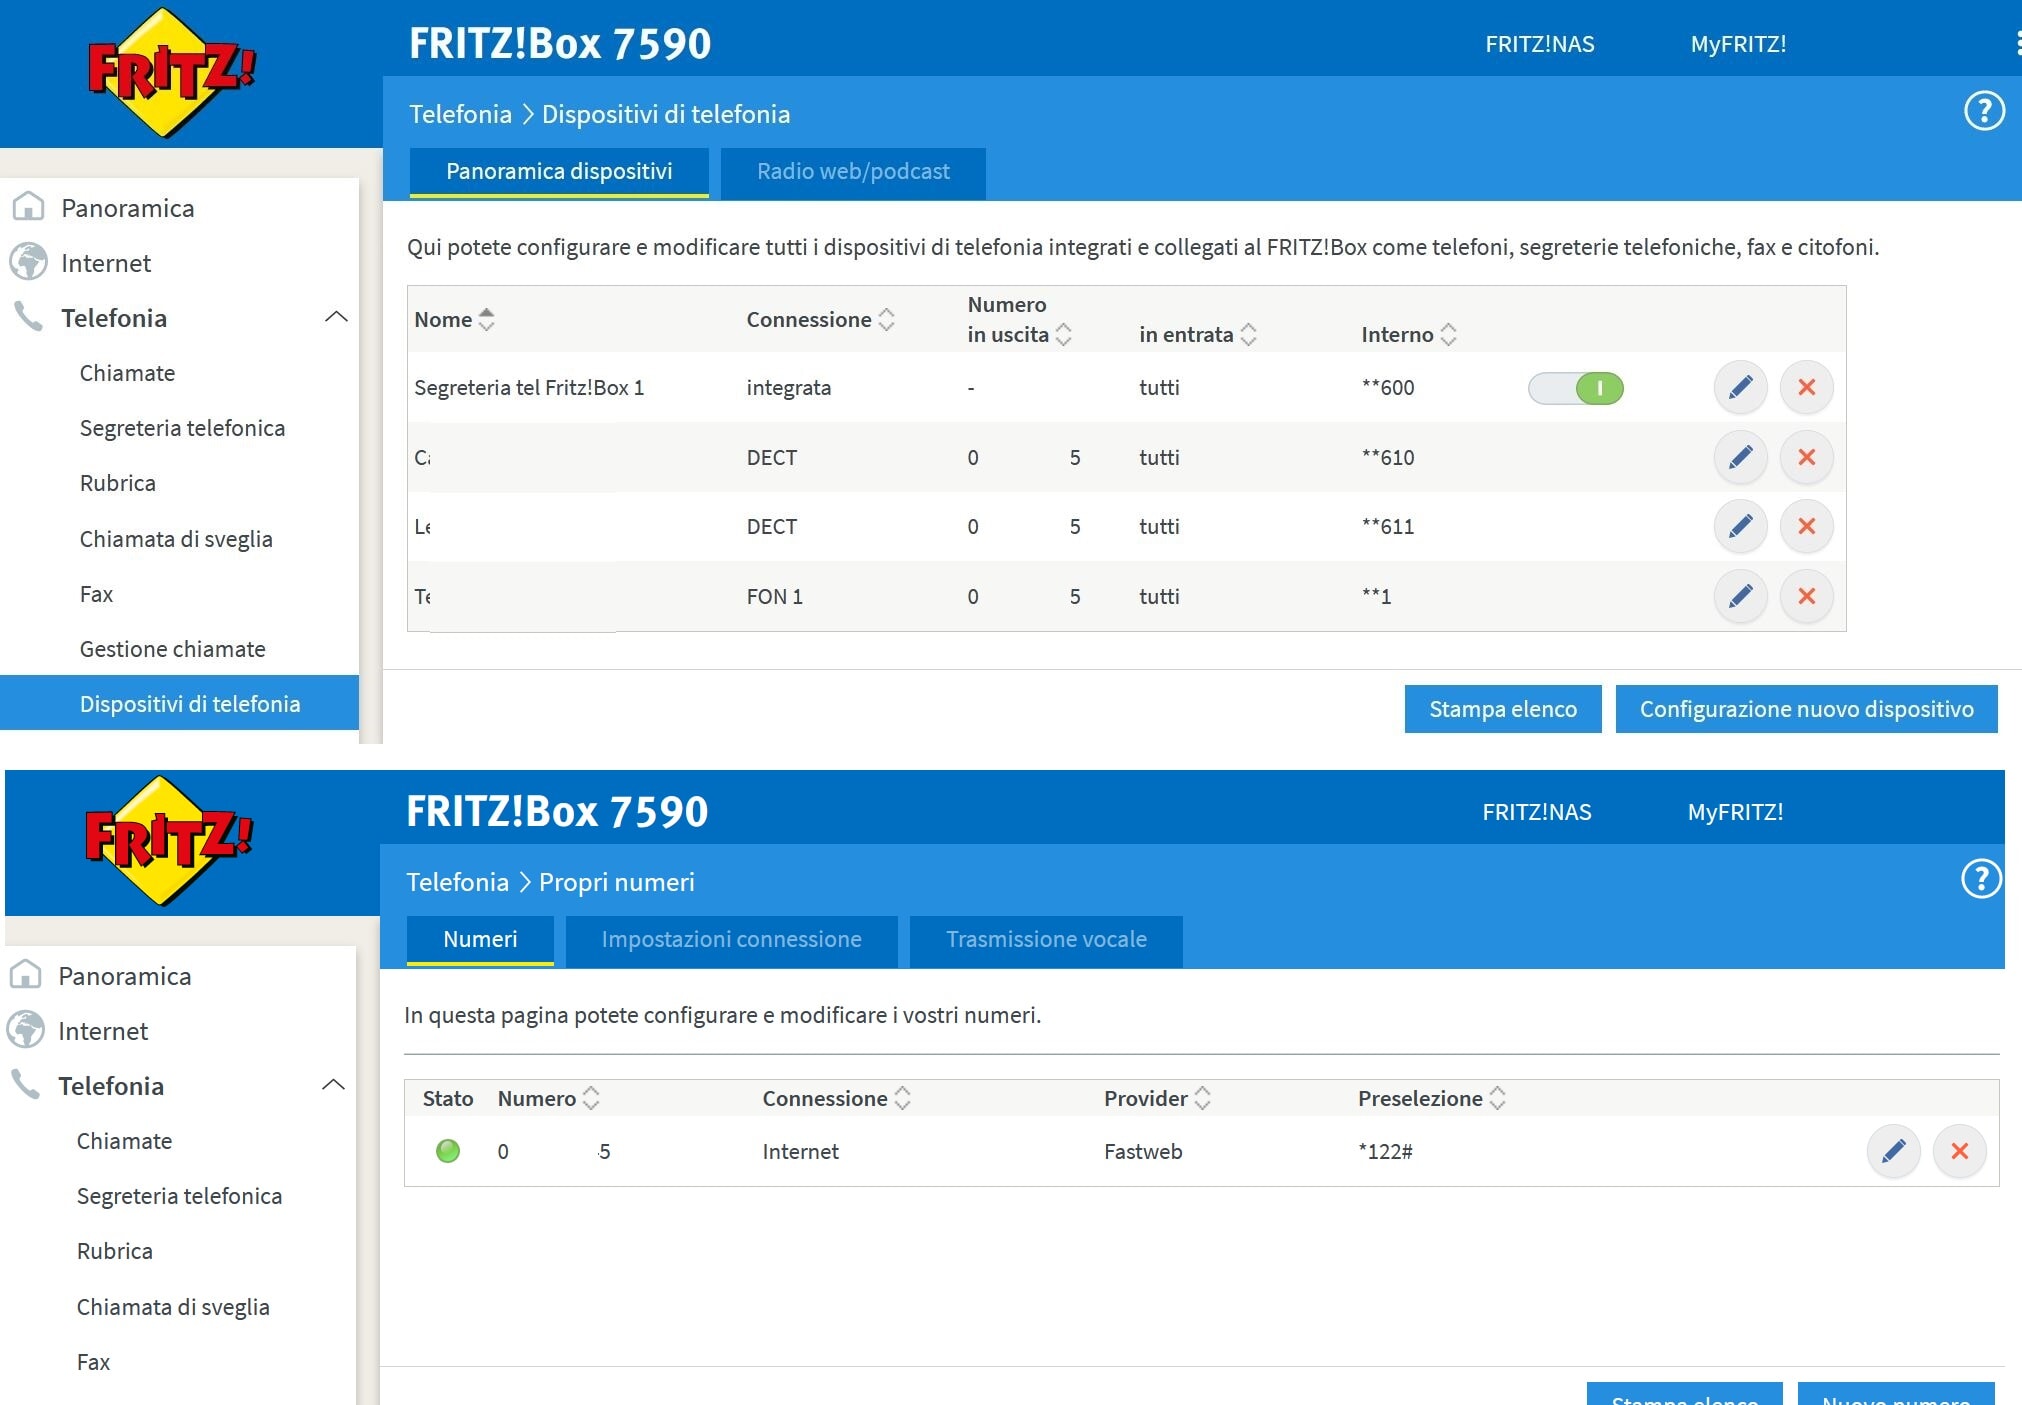Click the Fastweb provider cell
Image resolution: width=2022 pixels, height=1405 pixels.
pyautogui.click(x=1143, y=1151)
